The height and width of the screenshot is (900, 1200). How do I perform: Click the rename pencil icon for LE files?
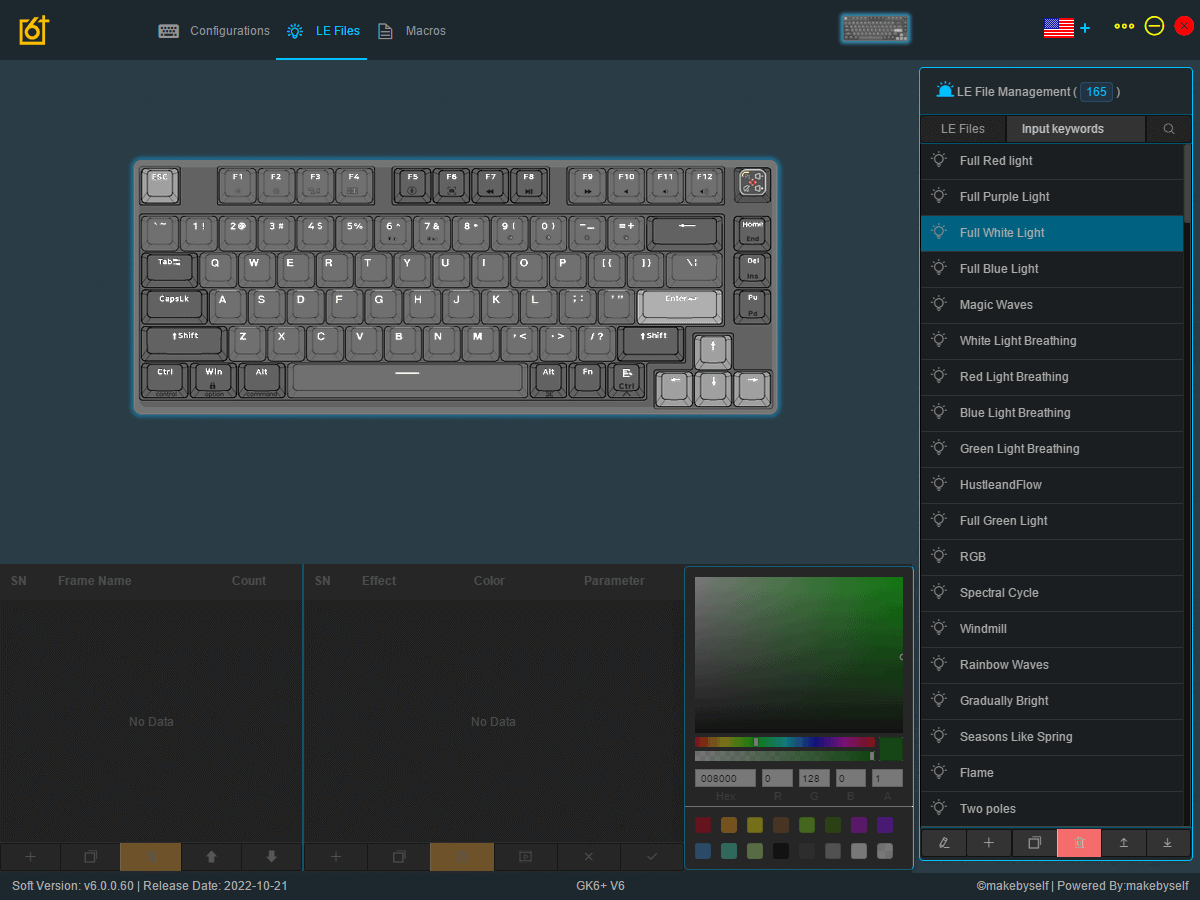click(944, 843)
